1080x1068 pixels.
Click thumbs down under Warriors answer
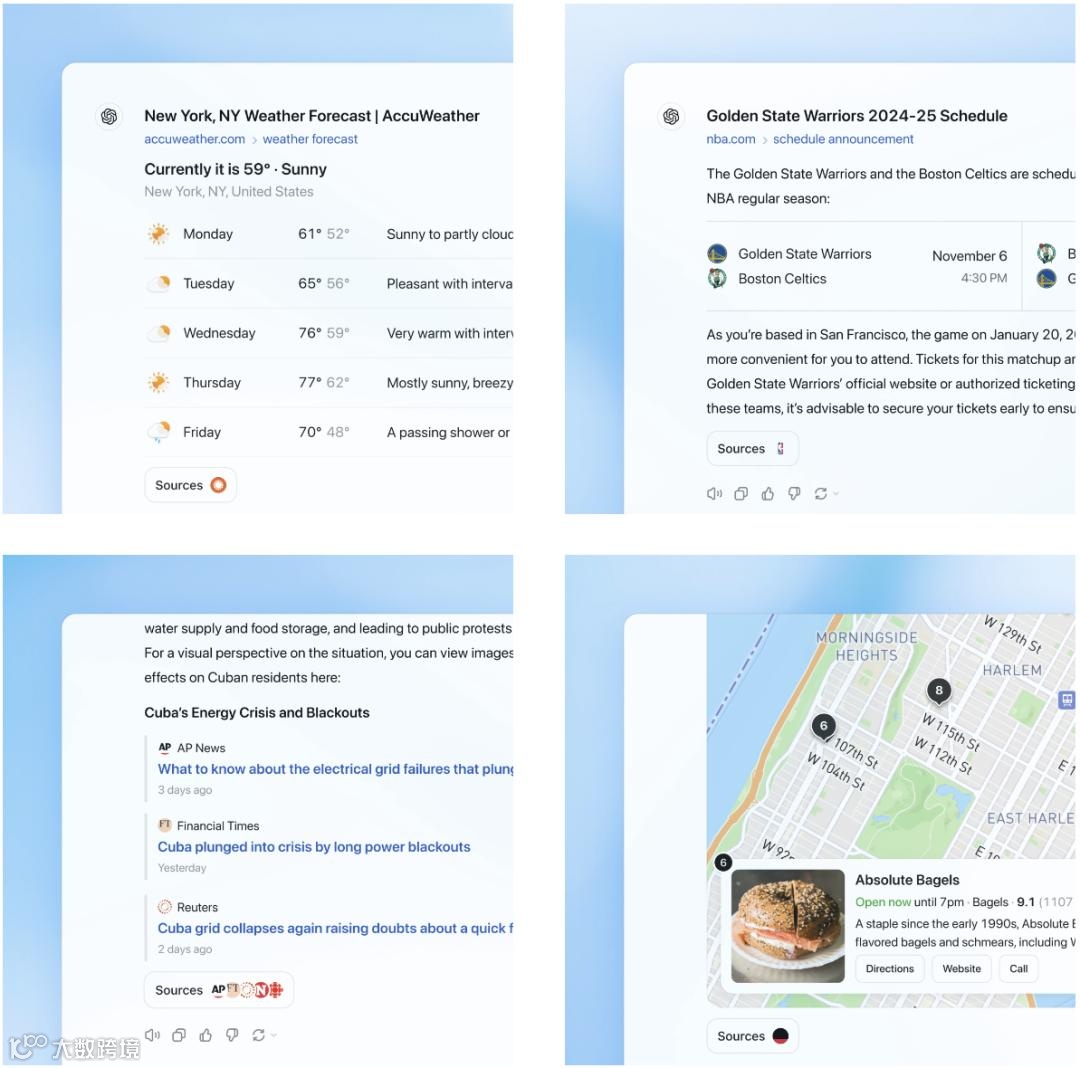(794, 494)
